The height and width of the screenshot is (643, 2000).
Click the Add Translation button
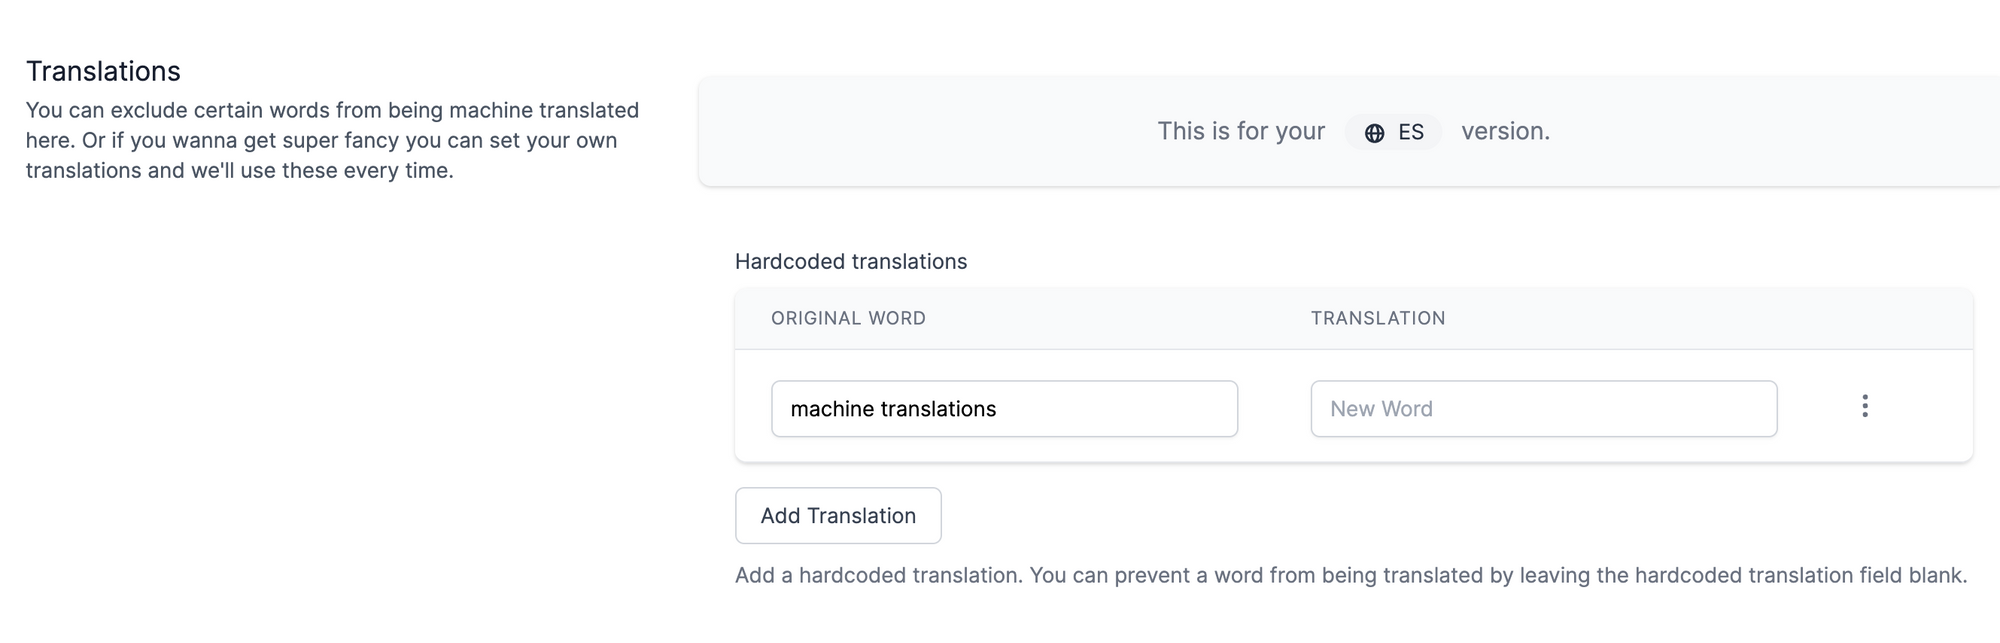click(838, 516)
